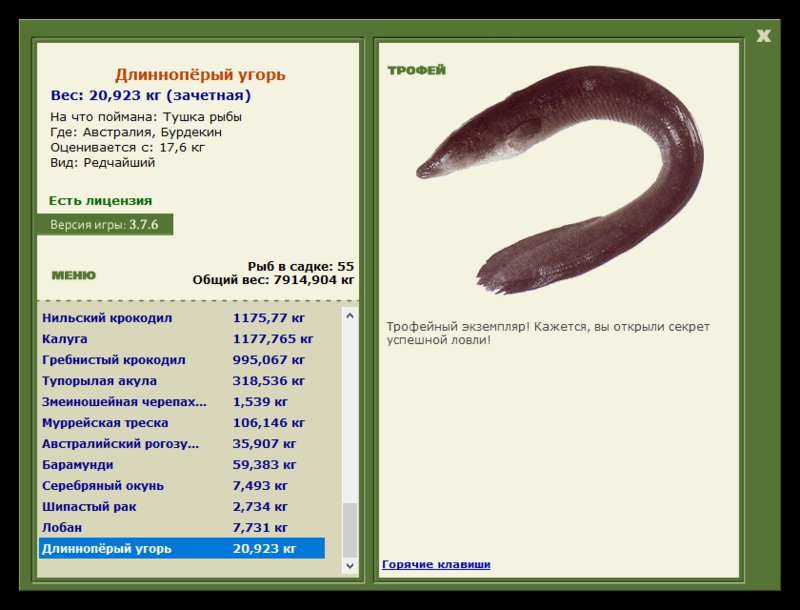Click the Есть лицензия status text
This screenshot has height=610, width=800.
coord(101,200)
